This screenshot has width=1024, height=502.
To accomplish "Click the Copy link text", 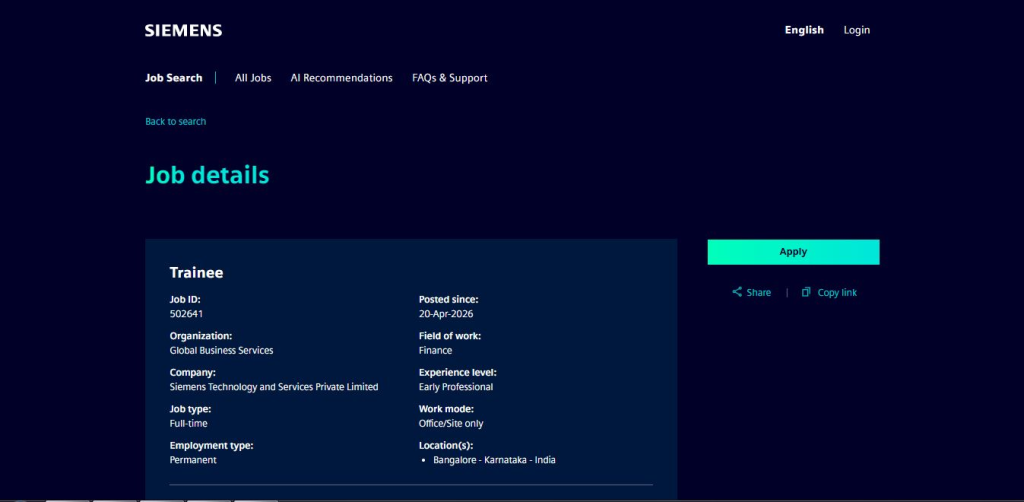I will pyautogui.click(x=837, y=292).
